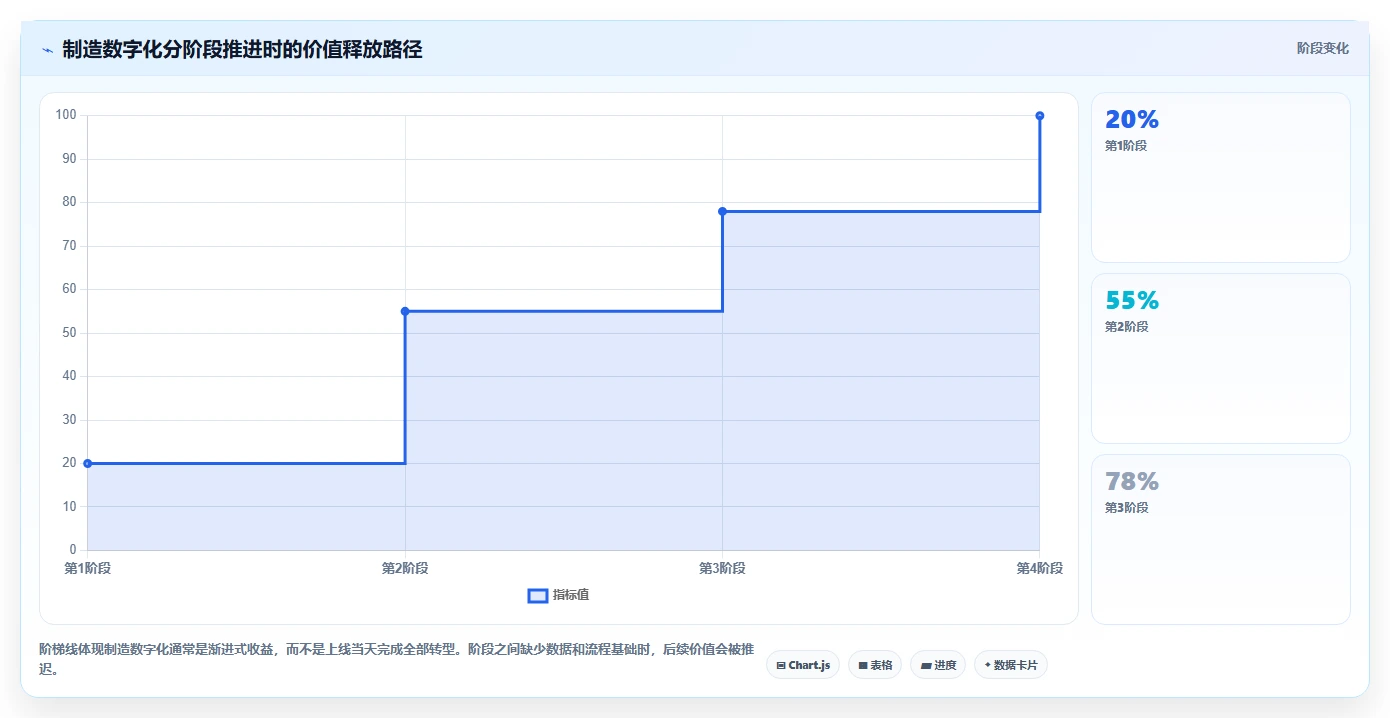
Task: Click the 指标值 legend text
Action: click(x=571, y=595)
